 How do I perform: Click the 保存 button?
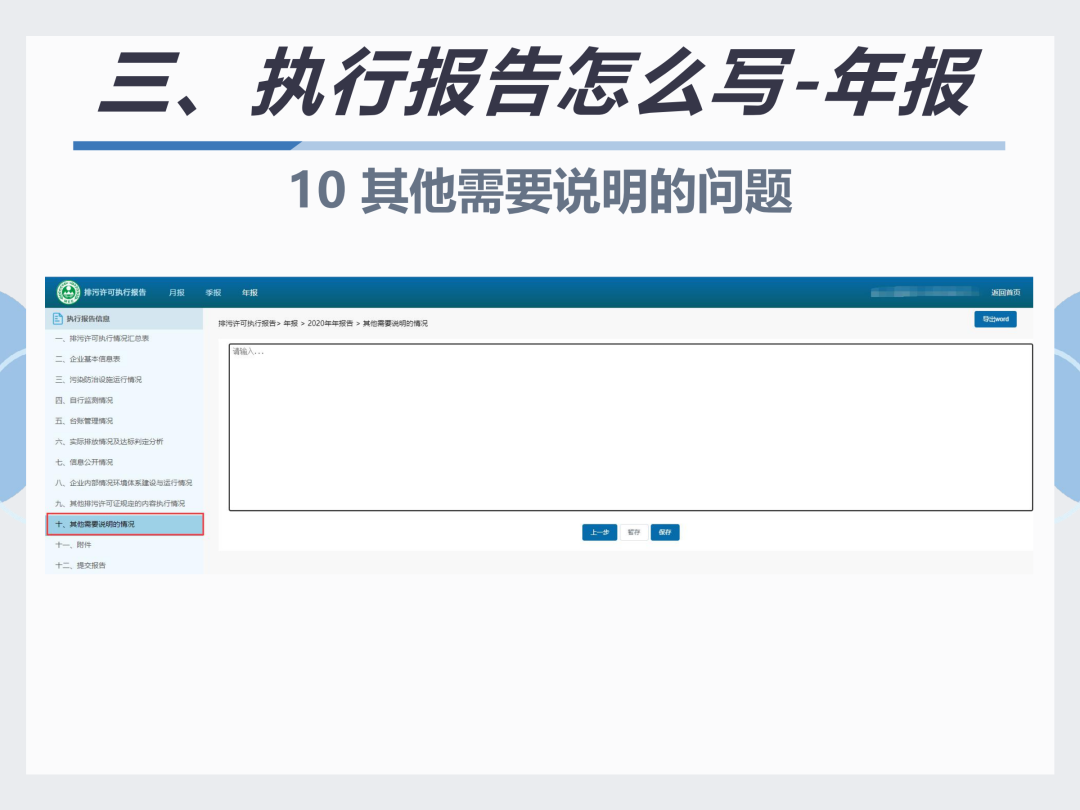tap(665, 532)
